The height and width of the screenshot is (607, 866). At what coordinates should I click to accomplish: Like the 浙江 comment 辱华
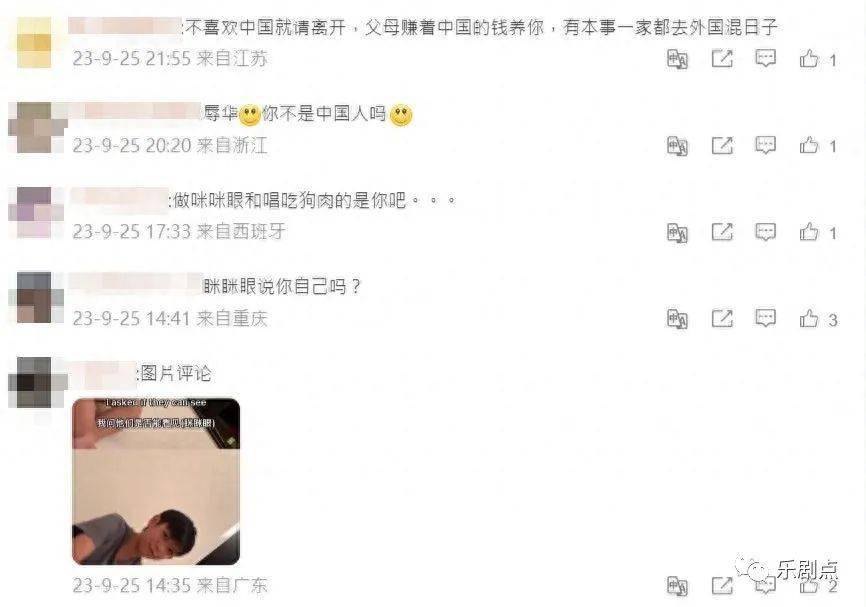click(809, 145)
